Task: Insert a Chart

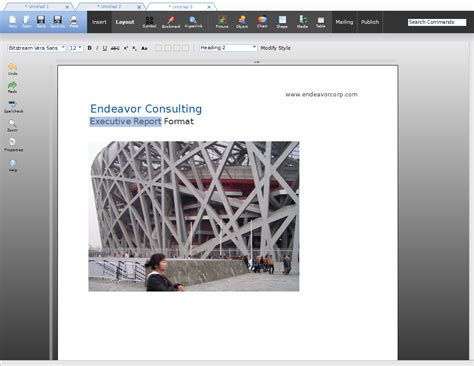Action: [x=262, y=22]
